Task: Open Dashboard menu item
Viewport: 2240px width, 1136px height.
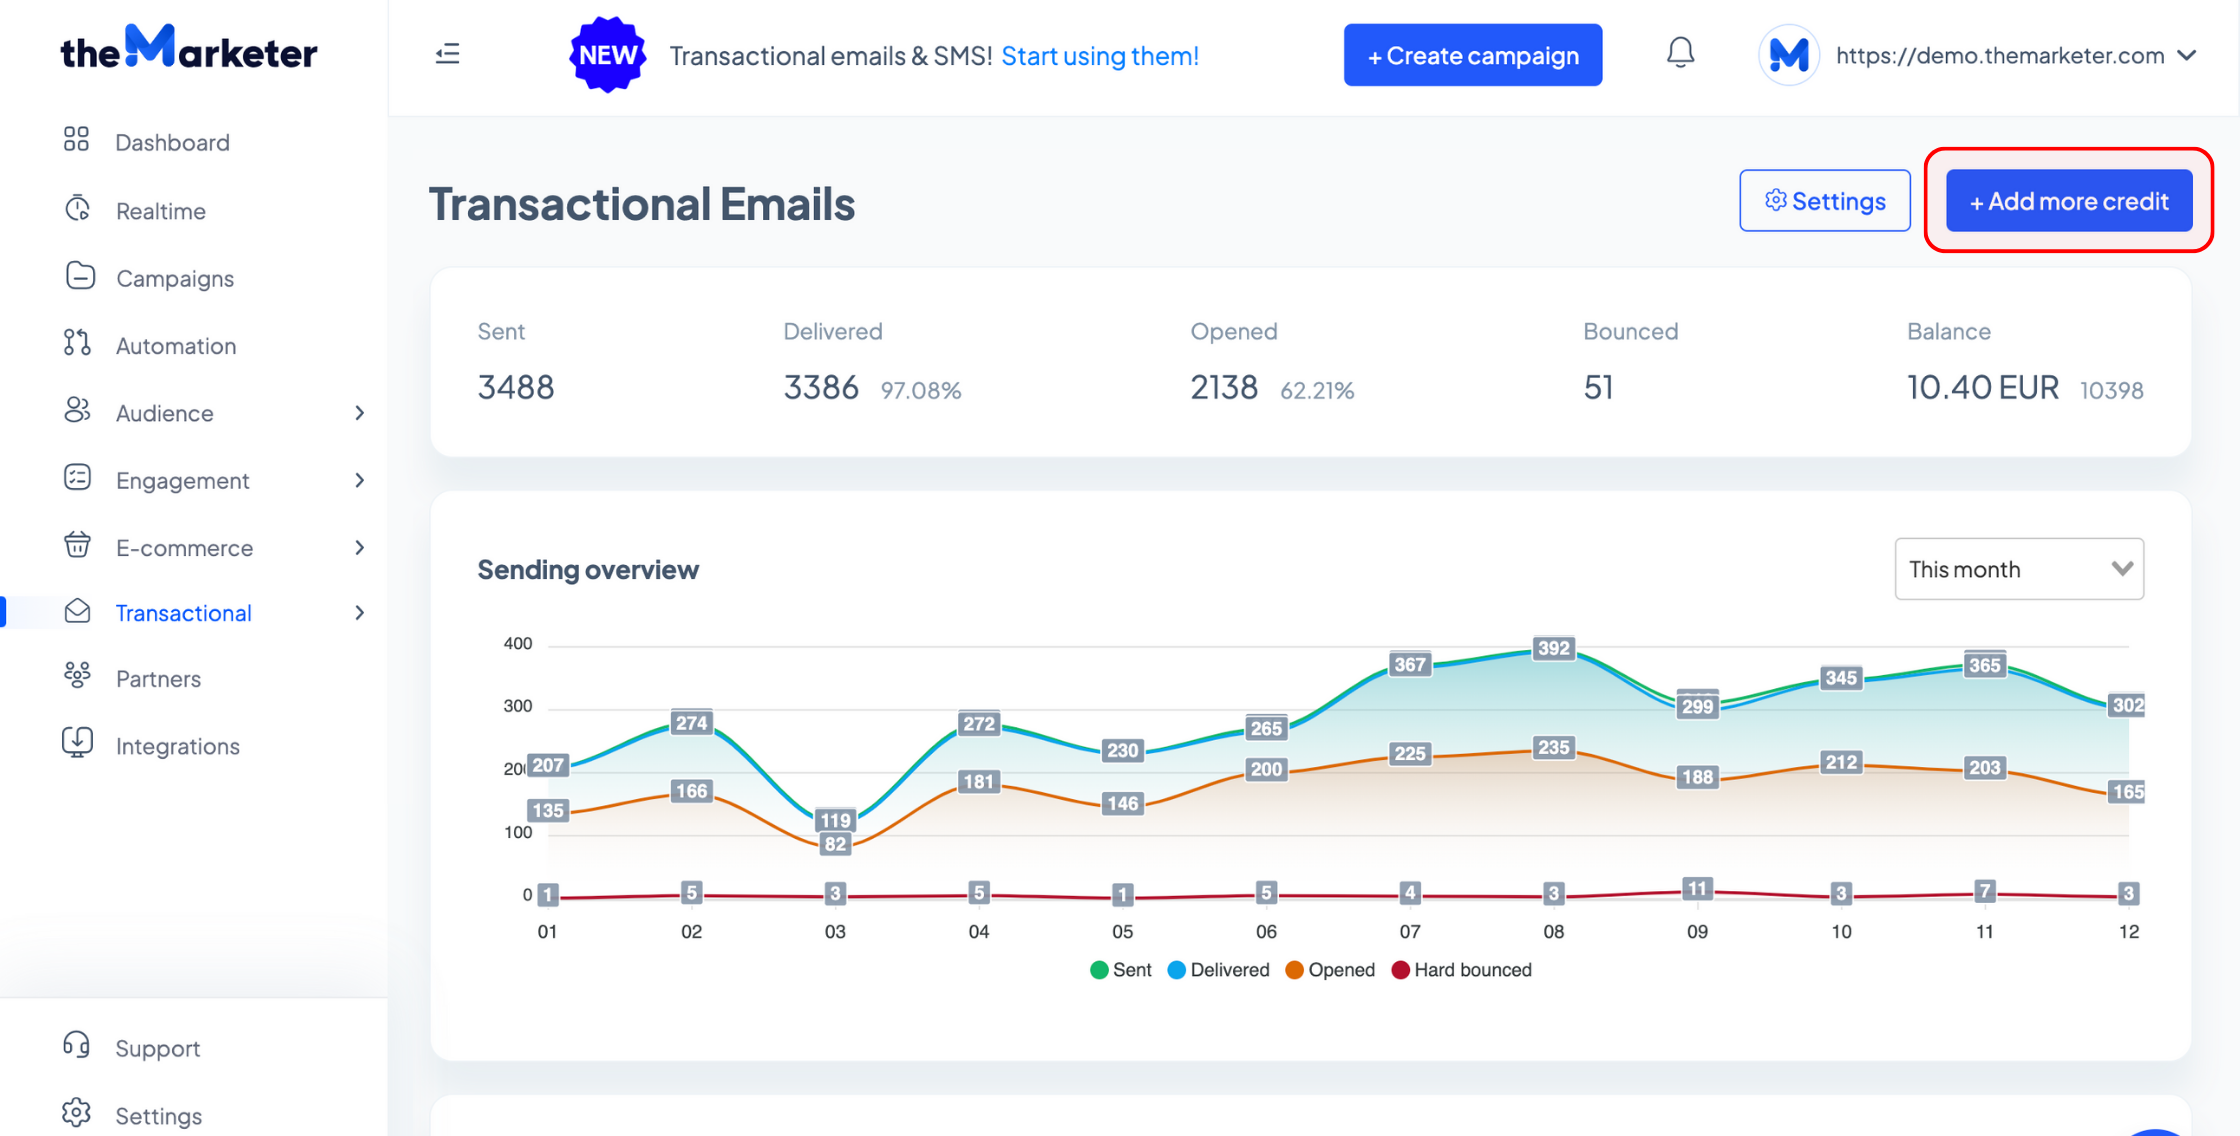Action: (x=172, y=142)
